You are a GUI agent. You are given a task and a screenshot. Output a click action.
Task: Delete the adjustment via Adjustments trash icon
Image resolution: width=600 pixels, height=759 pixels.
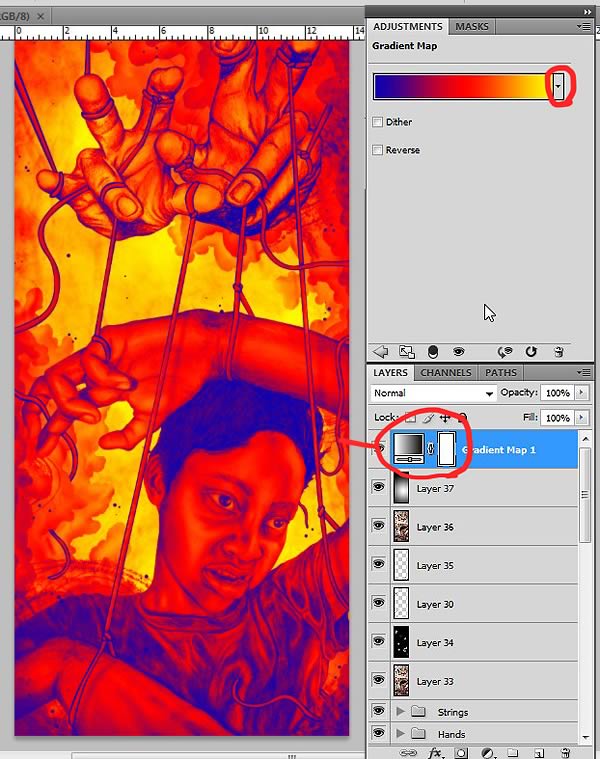[x=558, y=352]
